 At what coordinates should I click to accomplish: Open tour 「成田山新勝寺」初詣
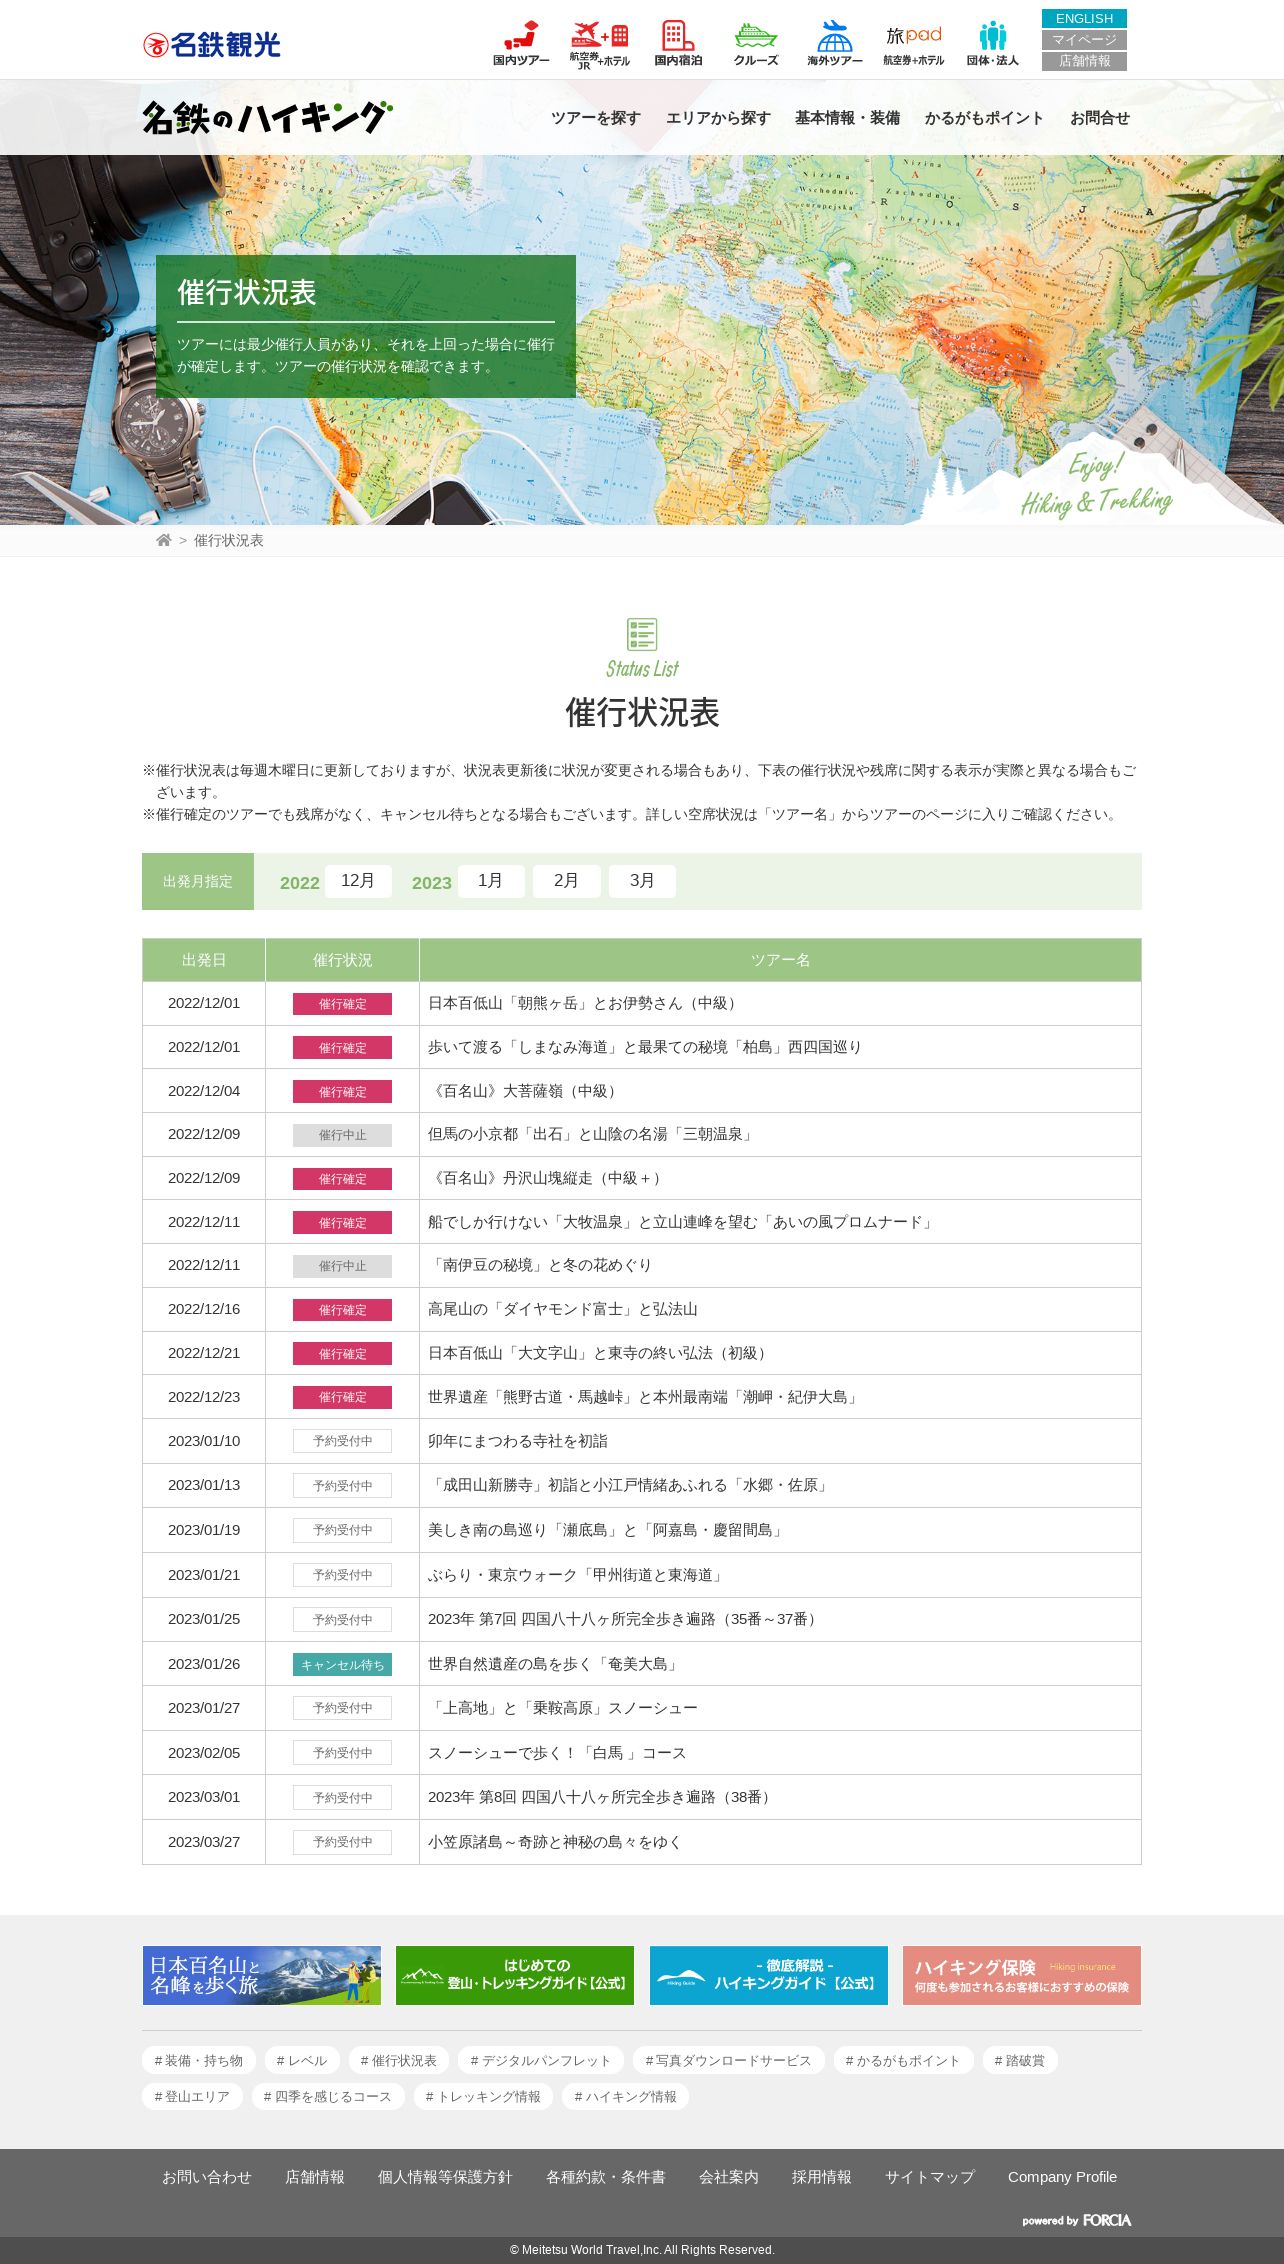(630, 1485)
